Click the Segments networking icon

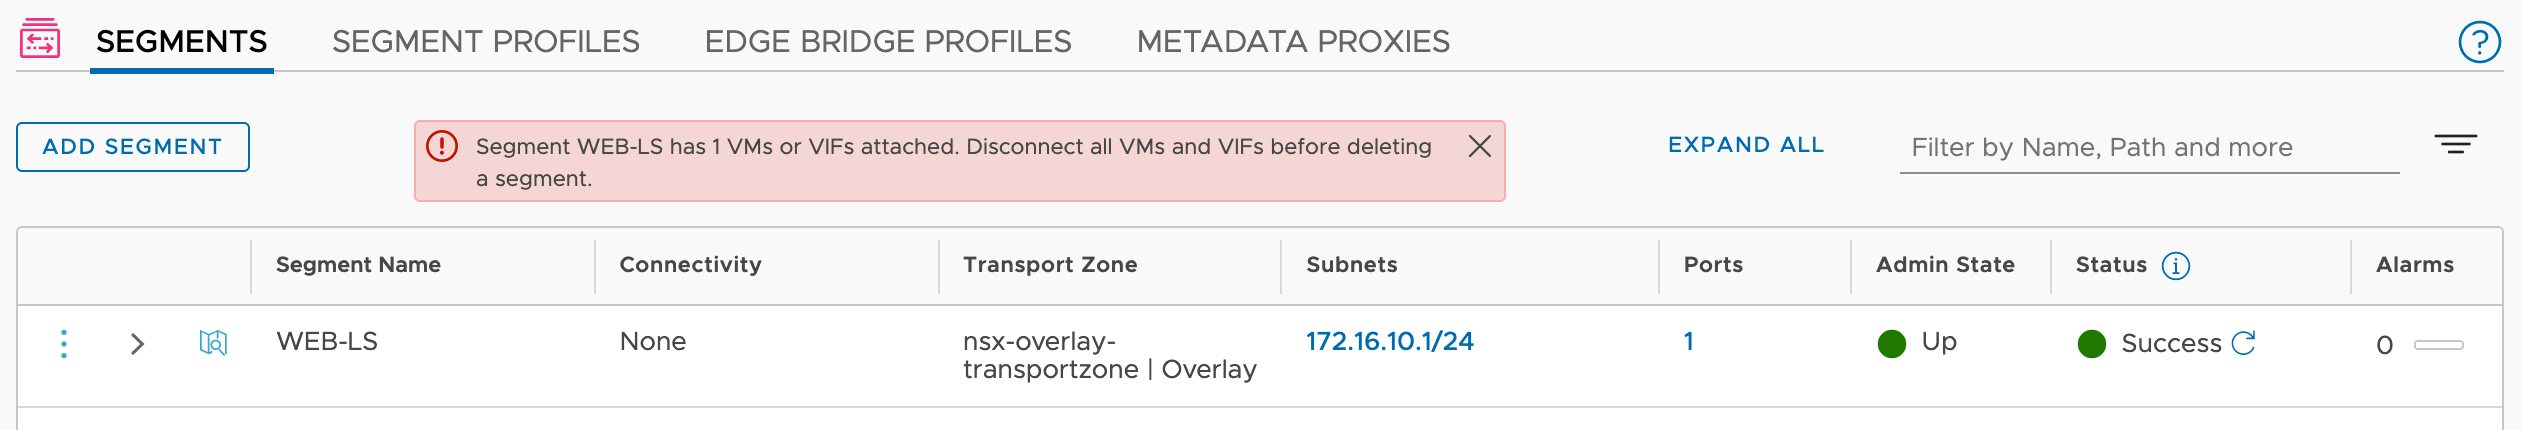[x=40, y=39]
